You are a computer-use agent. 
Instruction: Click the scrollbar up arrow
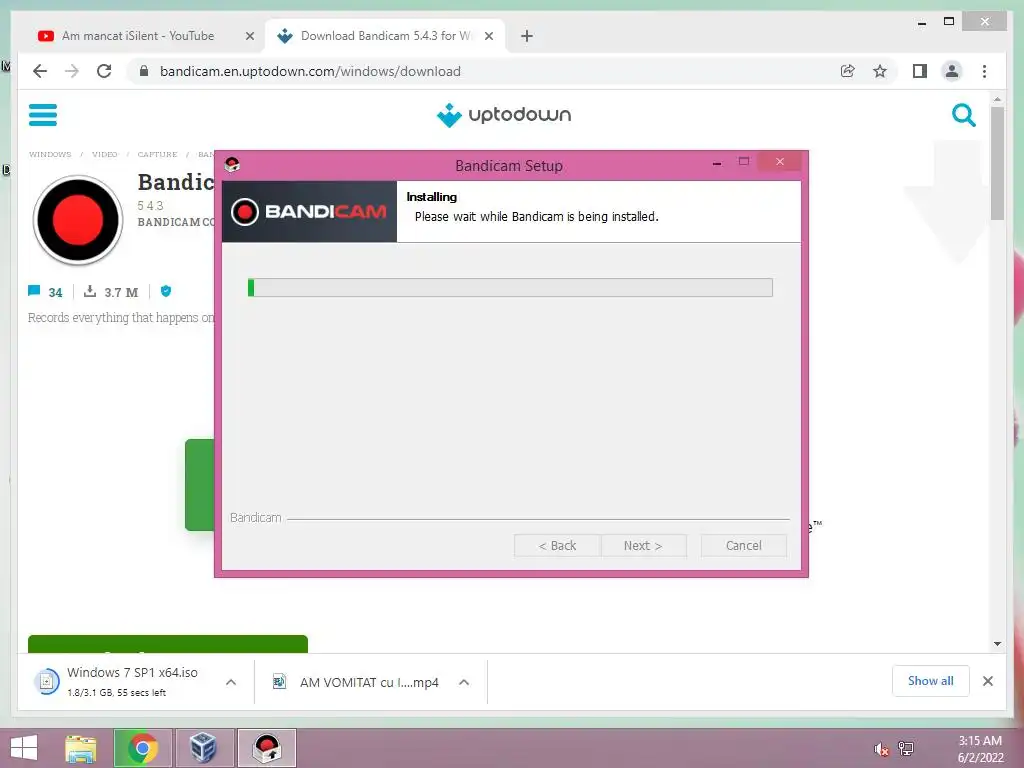(x=997, y=99)
